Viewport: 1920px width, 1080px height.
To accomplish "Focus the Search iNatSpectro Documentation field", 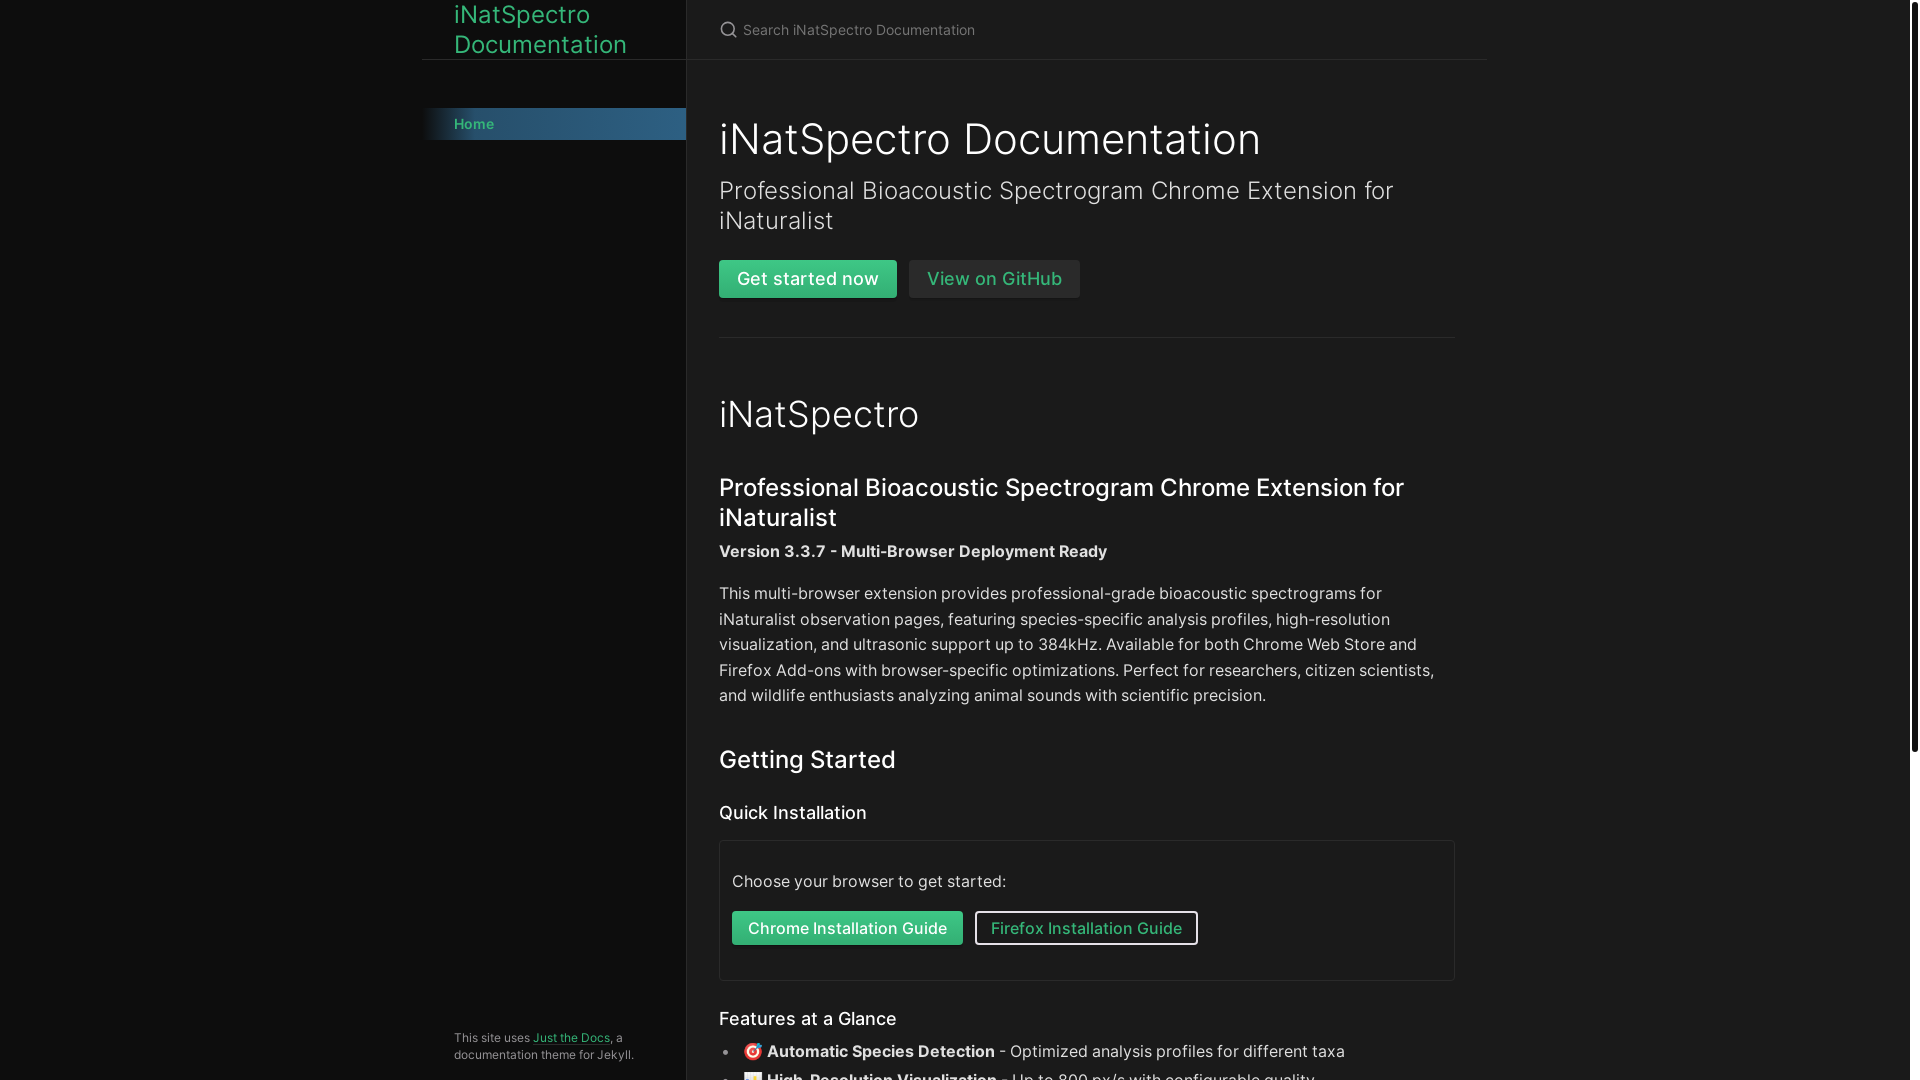I will [1087, 30].
